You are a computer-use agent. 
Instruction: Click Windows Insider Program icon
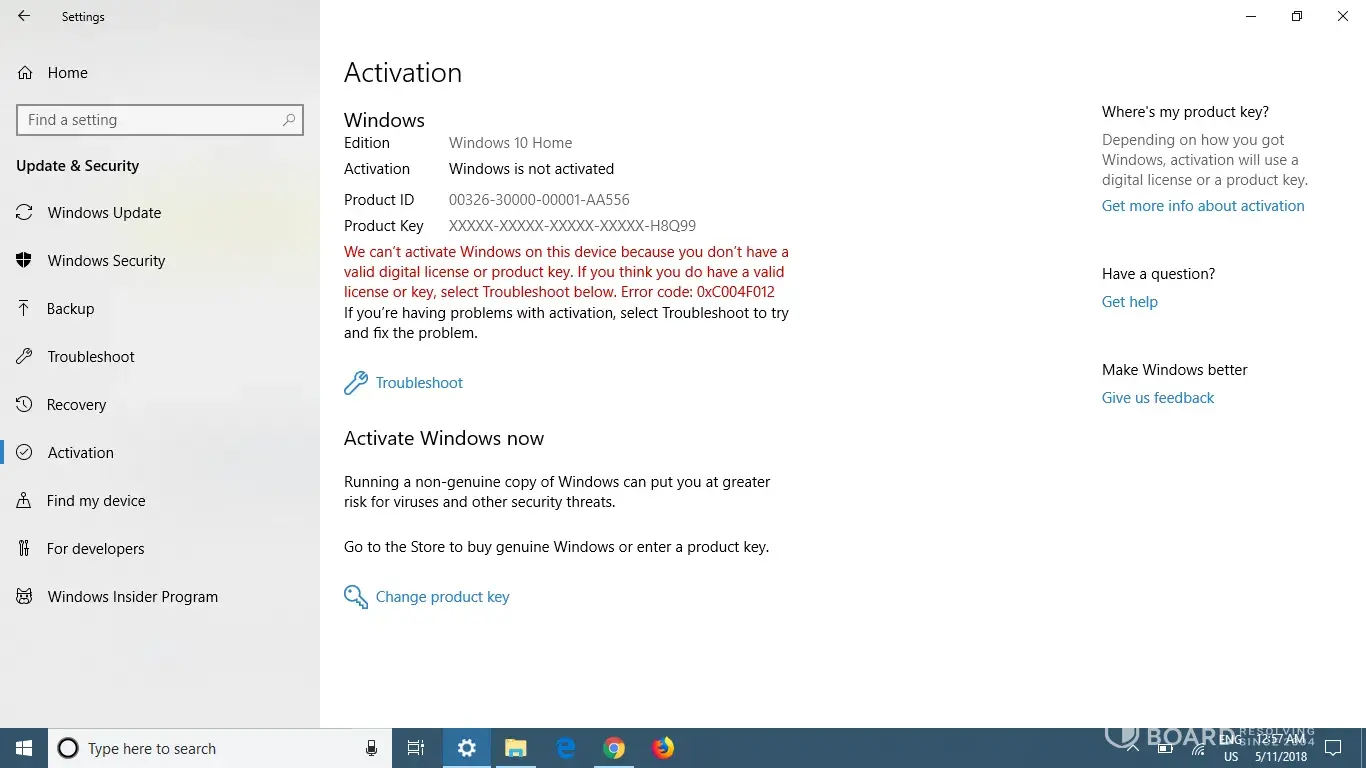click(x=25, y=597)
